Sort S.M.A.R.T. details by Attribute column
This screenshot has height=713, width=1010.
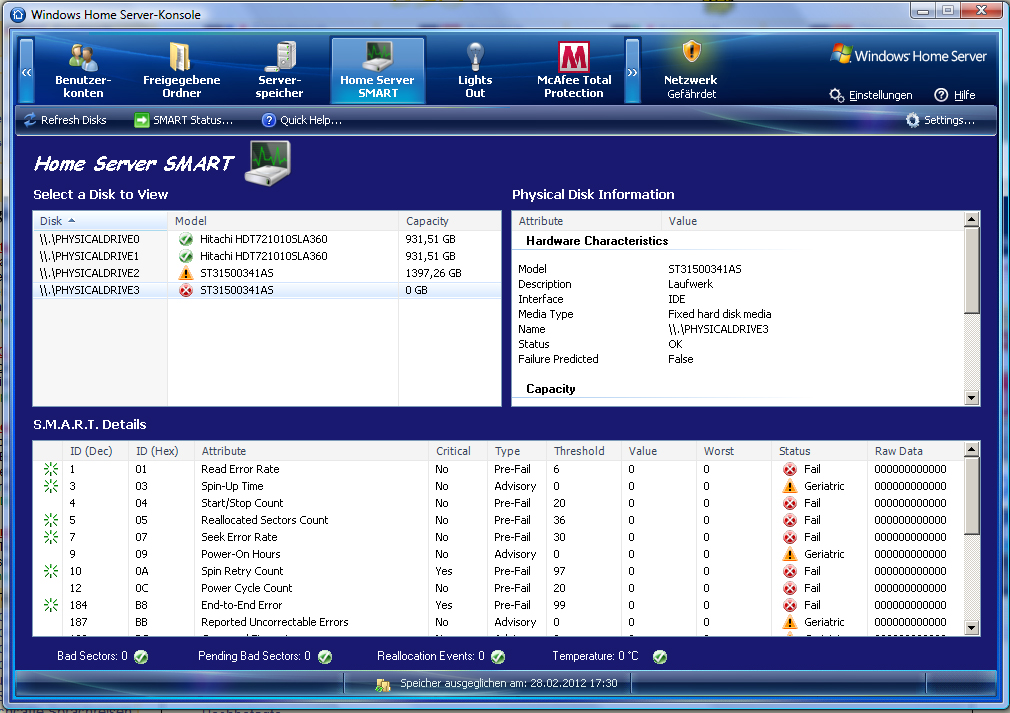click(x=312, y=451)
